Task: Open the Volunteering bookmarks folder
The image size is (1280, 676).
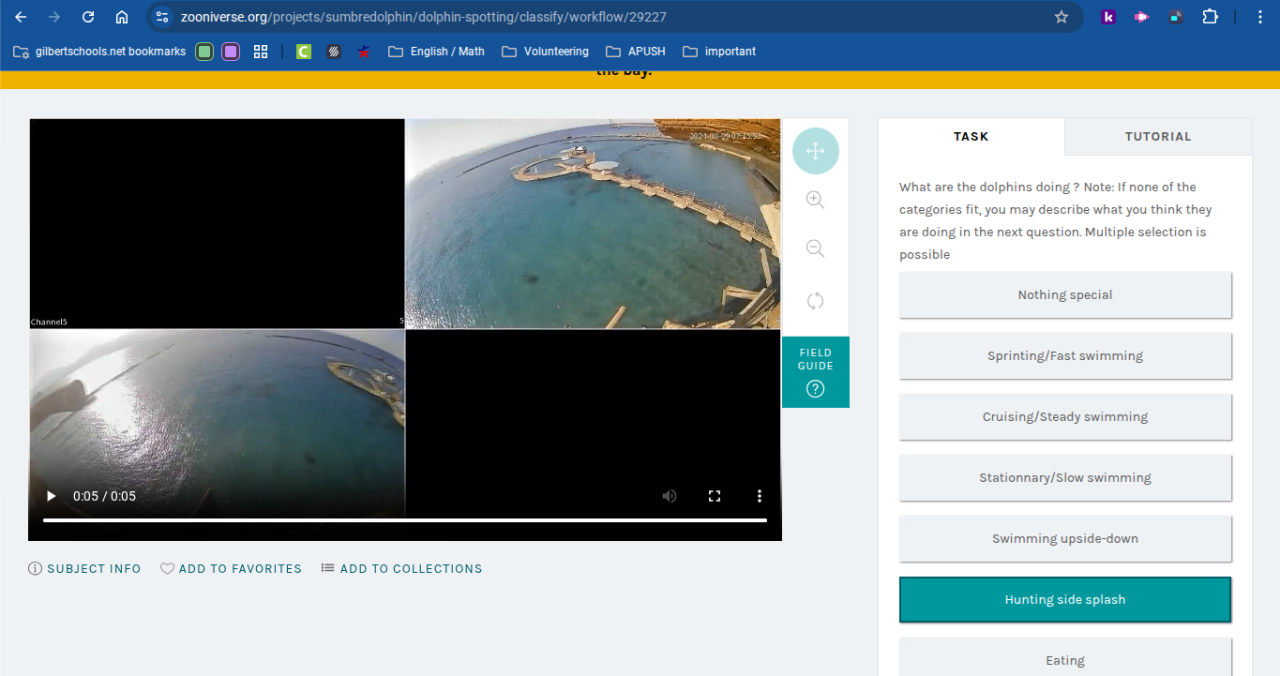Action: point(545,51)
